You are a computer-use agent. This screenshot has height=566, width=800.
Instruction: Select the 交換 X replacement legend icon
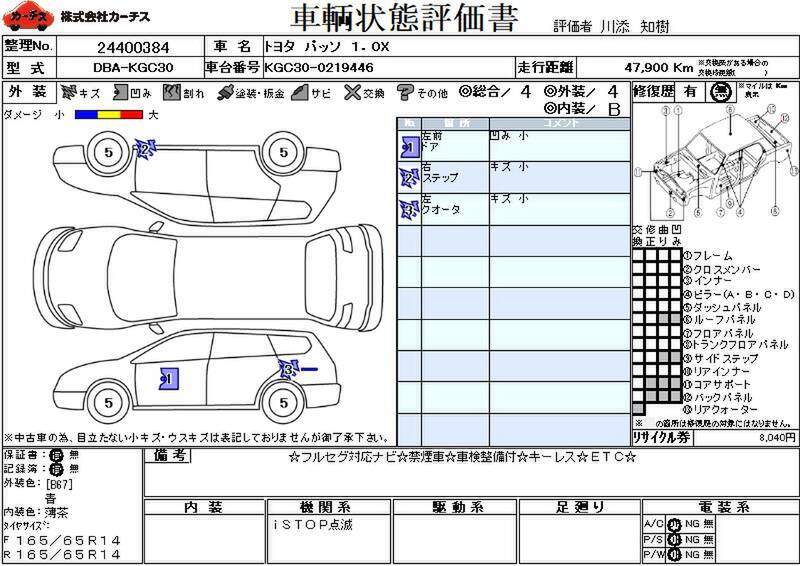352,92
